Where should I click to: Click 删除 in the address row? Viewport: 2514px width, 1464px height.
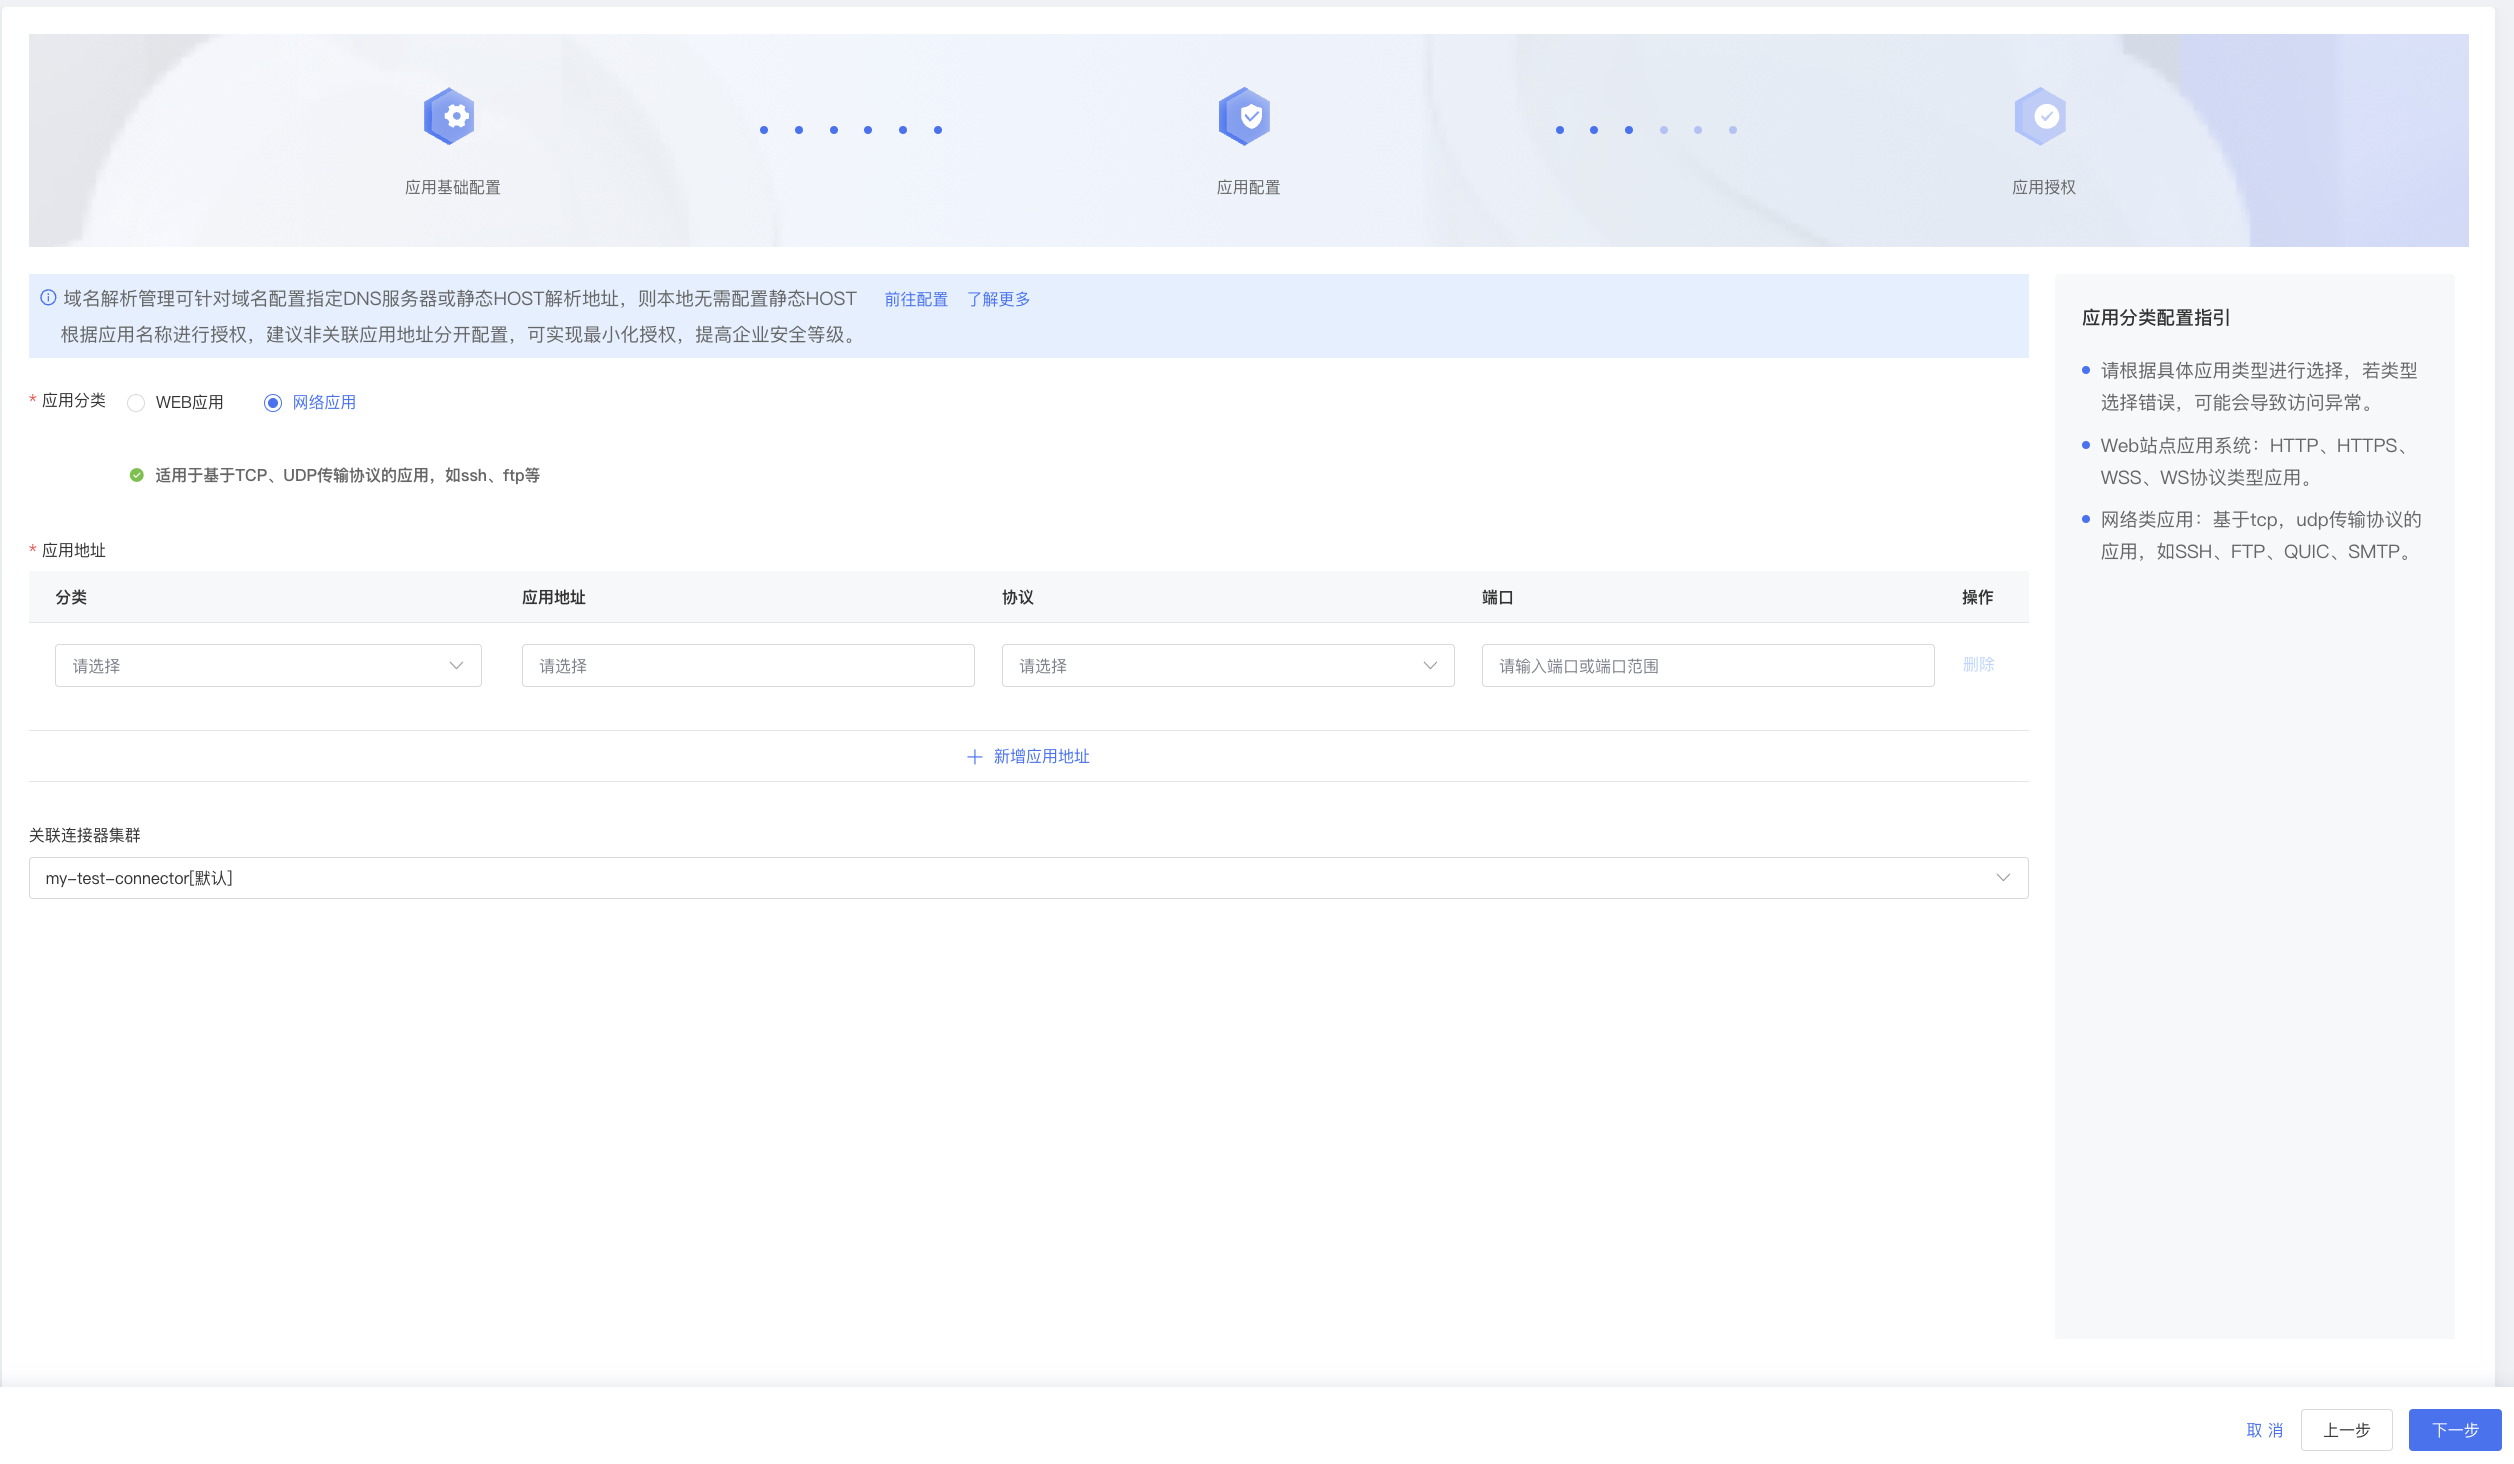click(1978, 665)
